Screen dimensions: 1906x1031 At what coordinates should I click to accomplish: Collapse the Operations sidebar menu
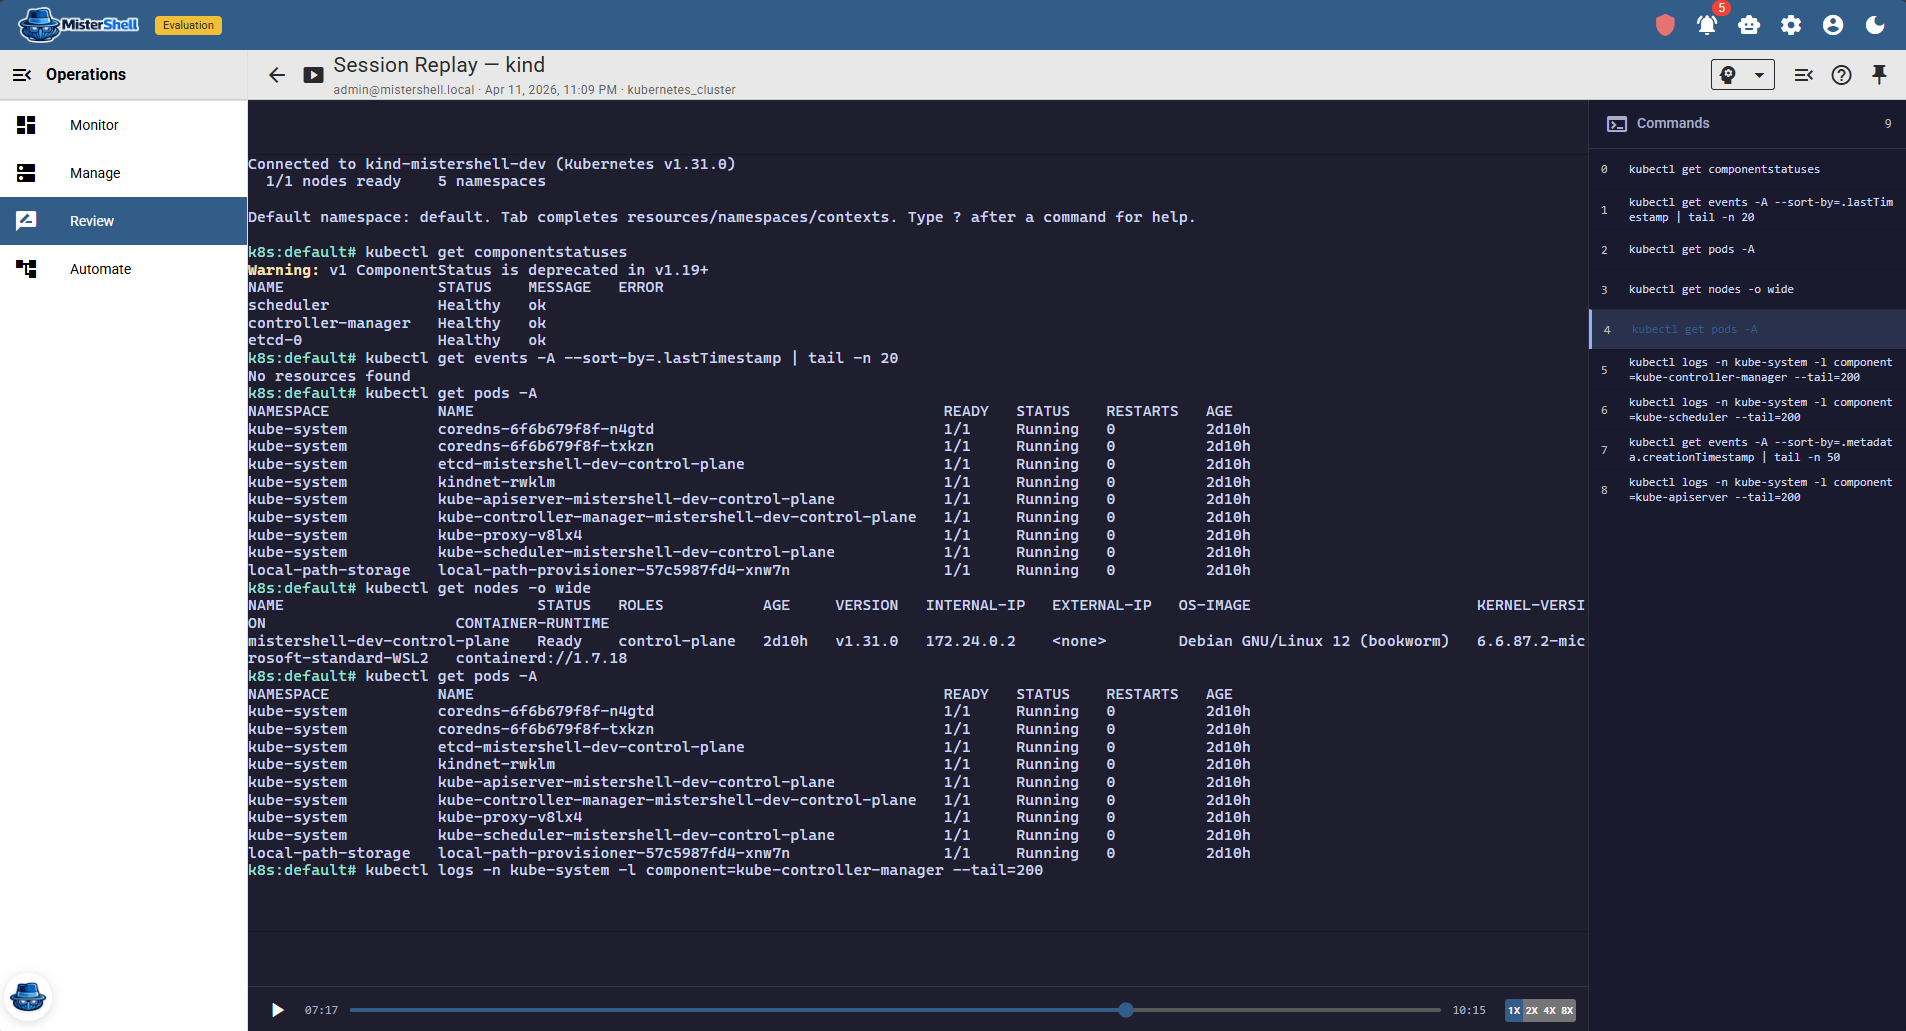[x=22, y=75]
